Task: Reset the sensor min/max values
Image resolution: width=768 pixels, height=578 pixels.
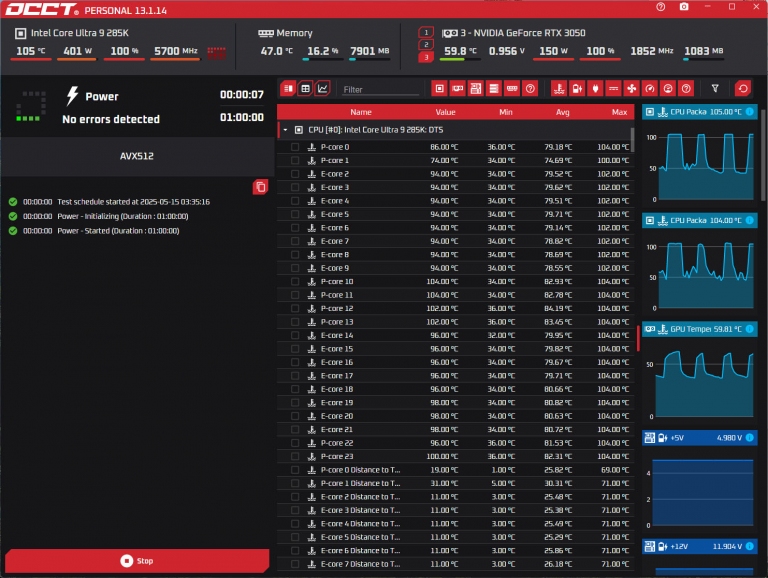Action: pyautogui.click(x=743, y=89)
